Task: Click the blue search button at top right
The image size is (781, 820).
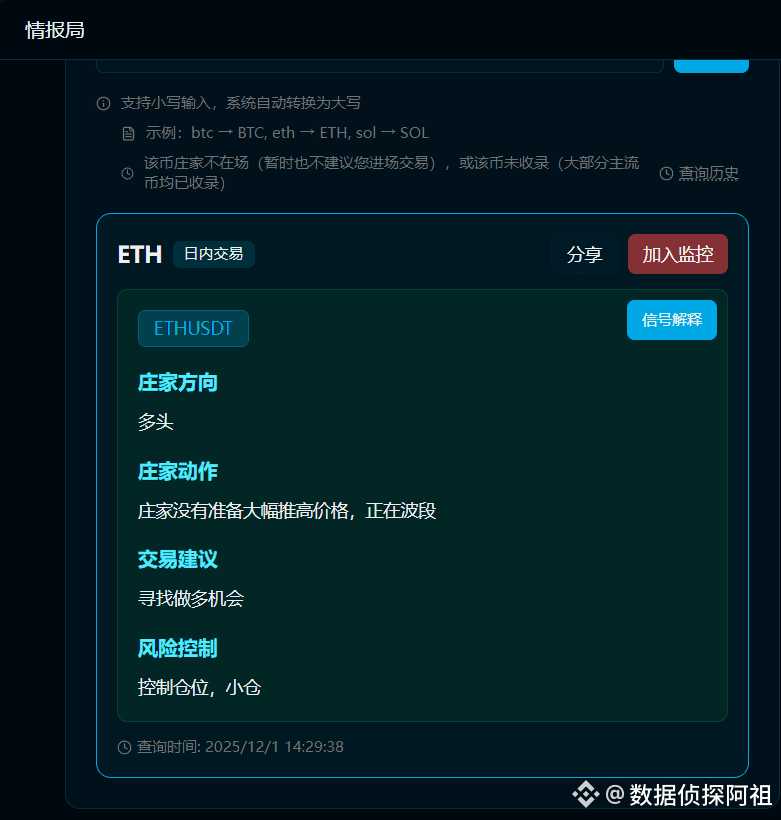Action: coord(711,66)
